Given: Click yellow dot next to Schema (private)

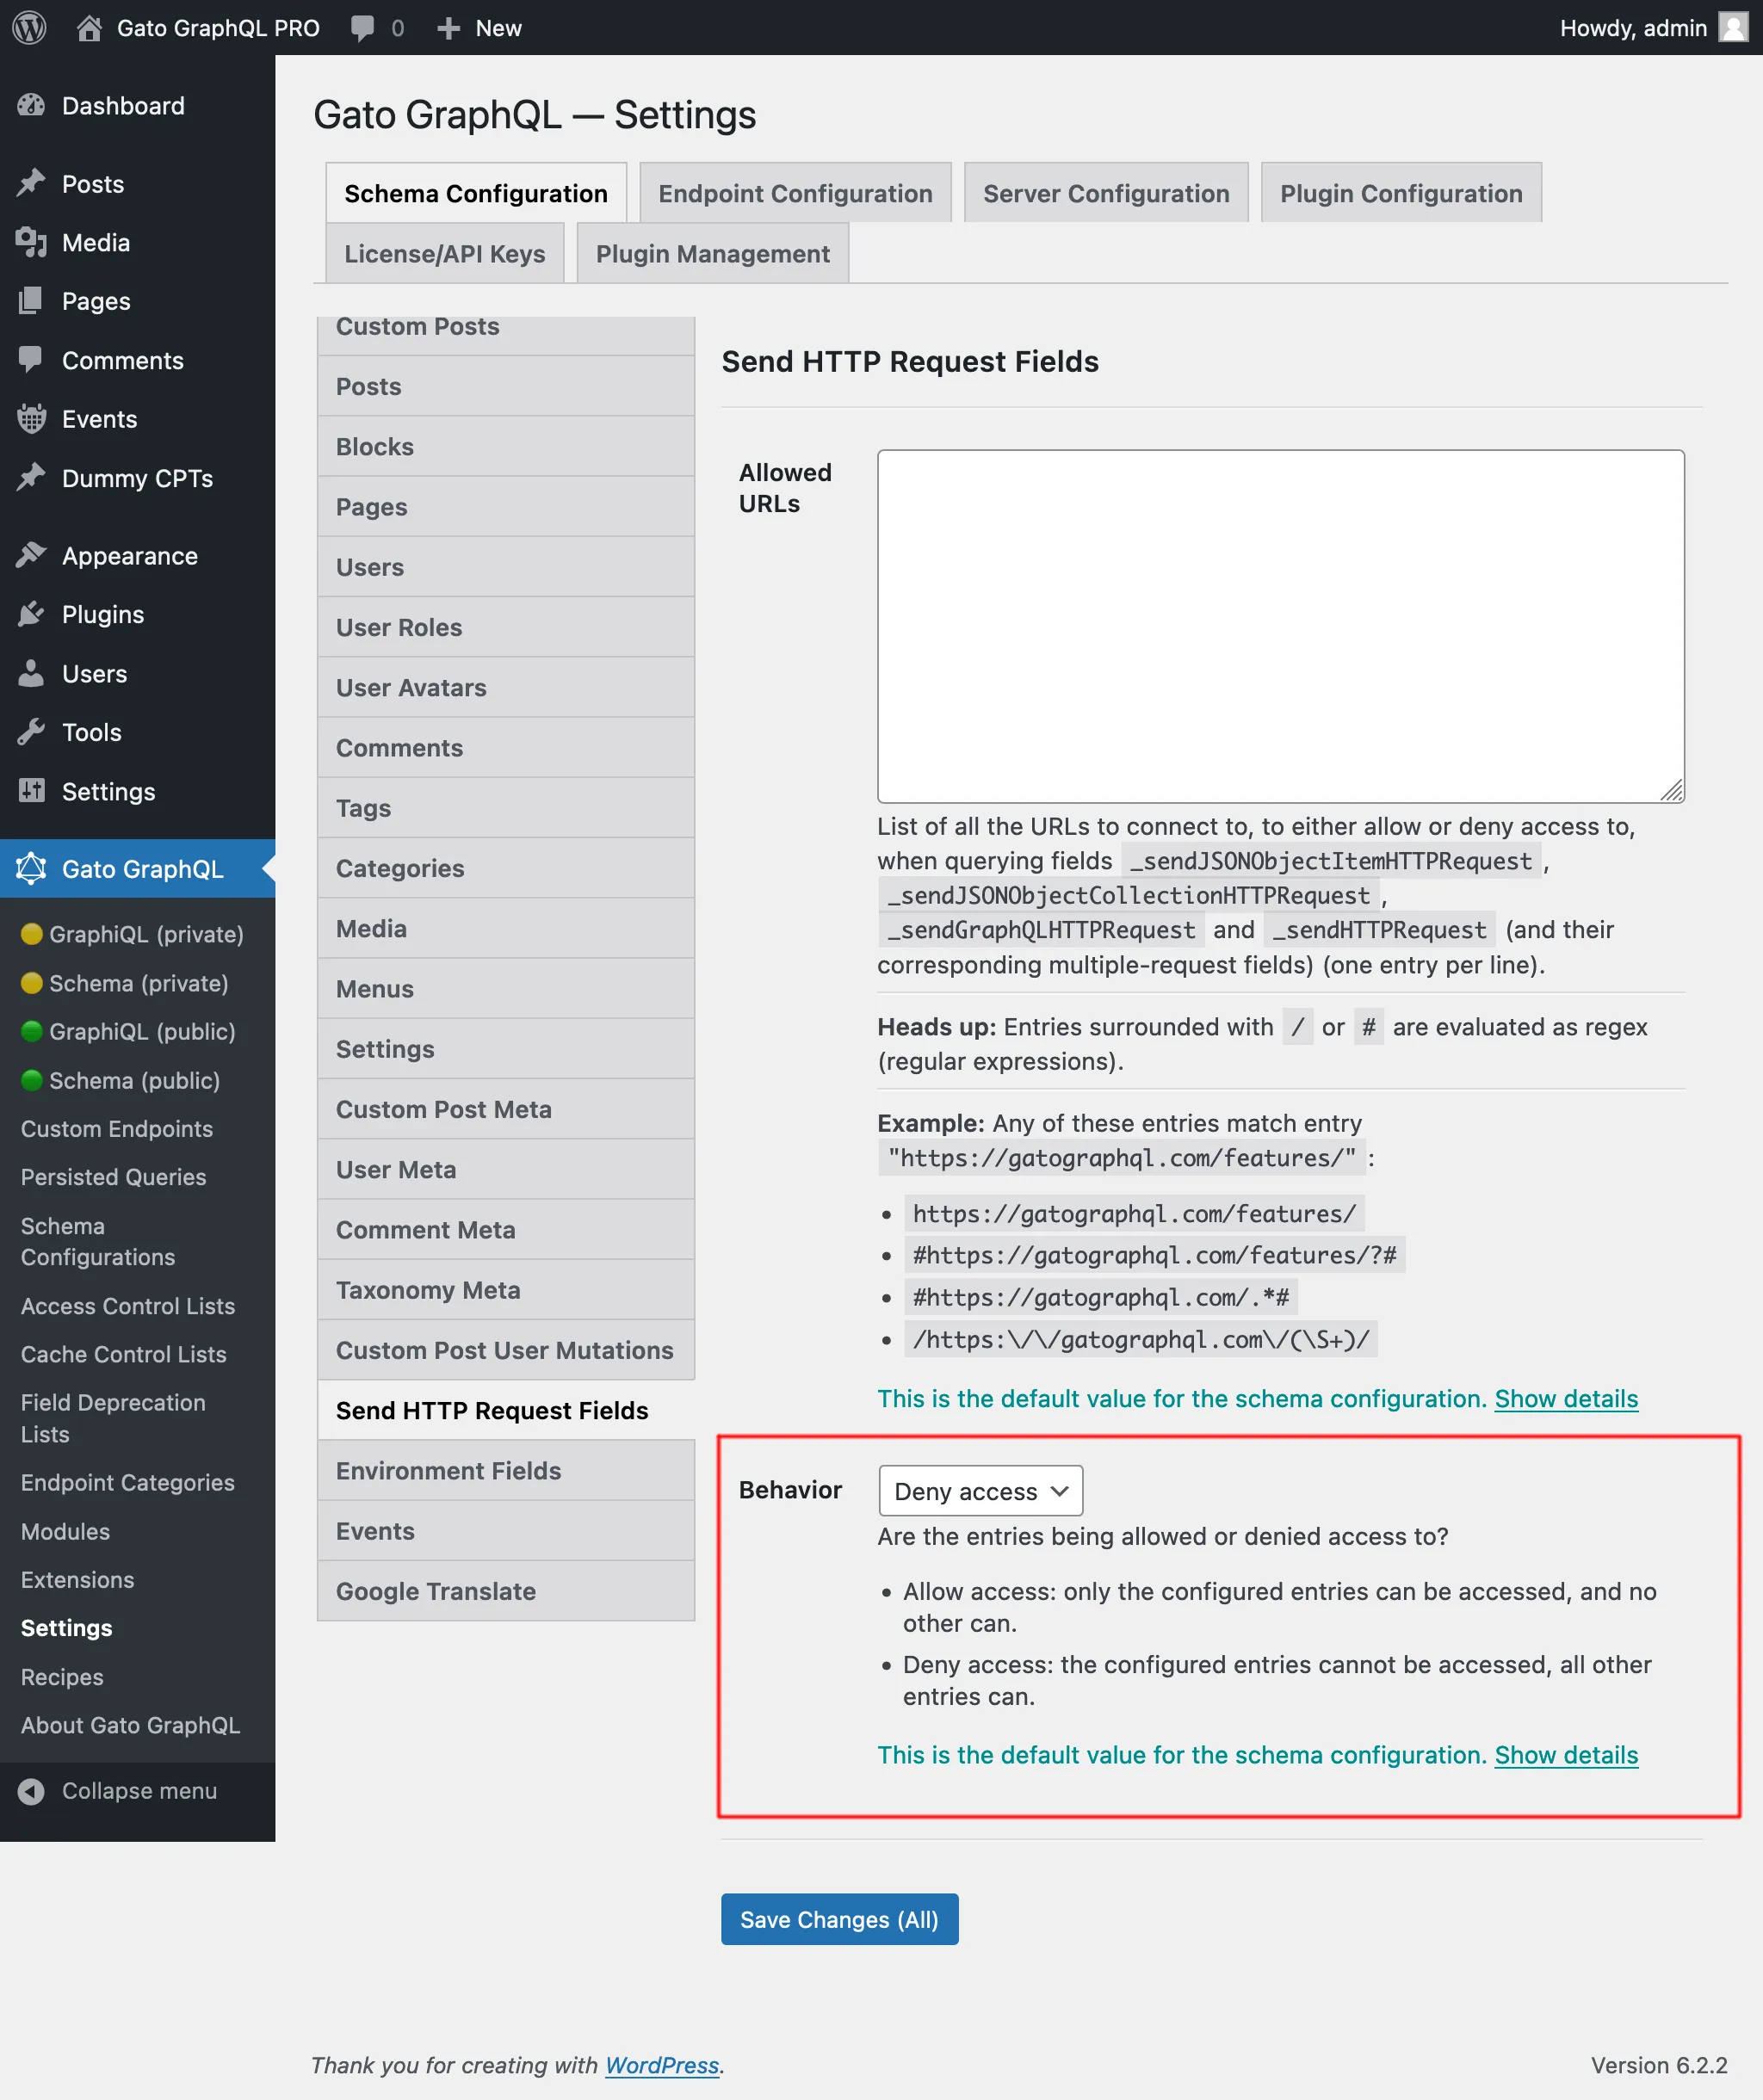Looking at the screenshot, I should click(x=32, y=982).
